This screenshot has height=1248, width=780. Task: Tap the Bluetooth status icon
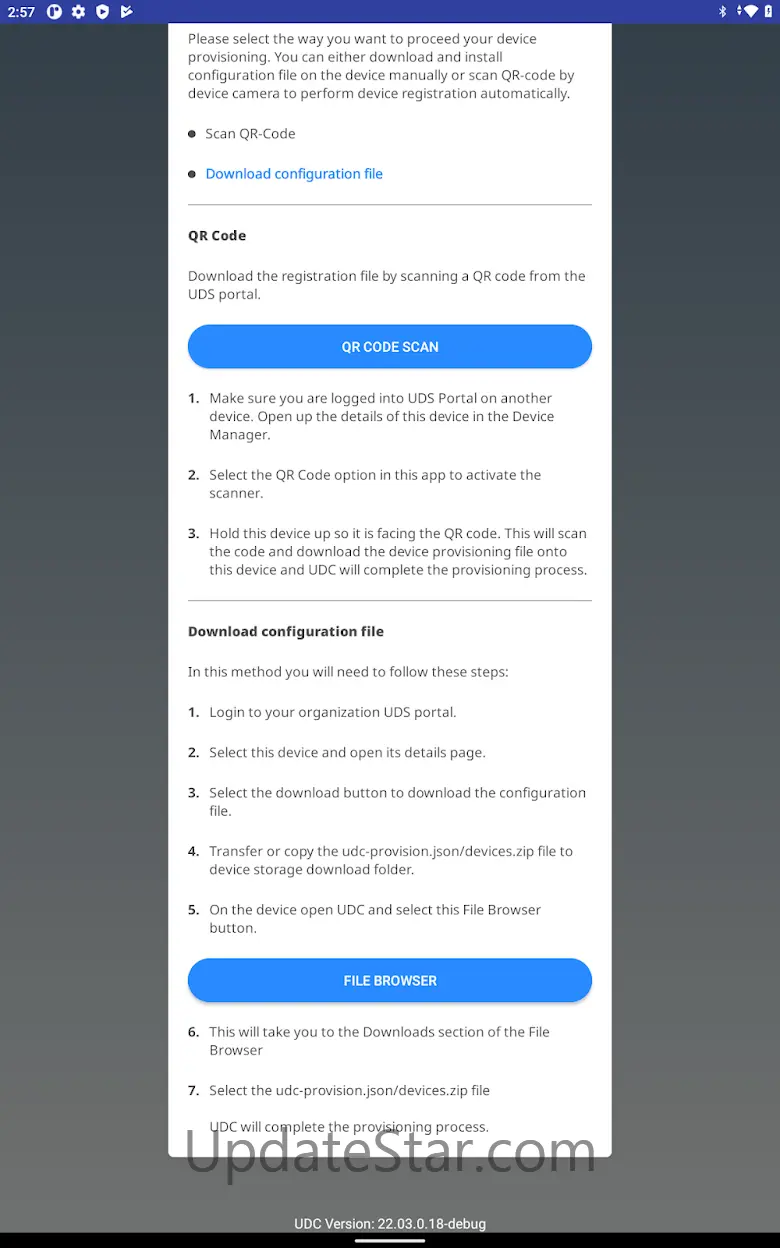722,12
